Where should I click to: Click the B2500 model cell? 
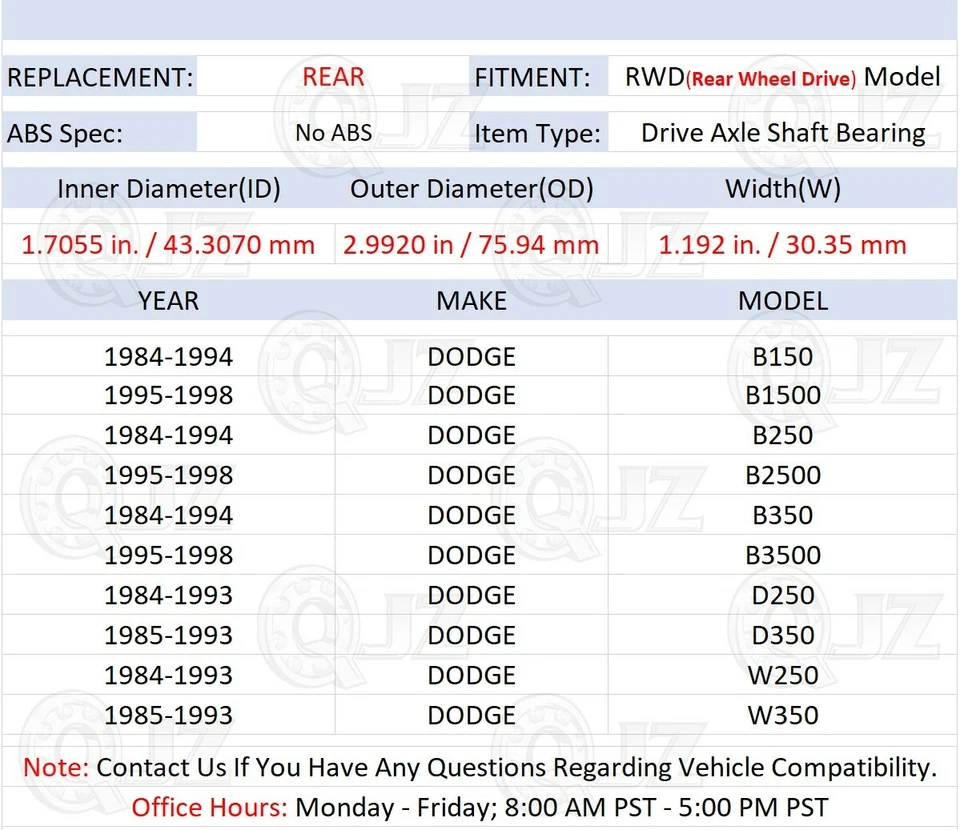(x=783, y=475)
